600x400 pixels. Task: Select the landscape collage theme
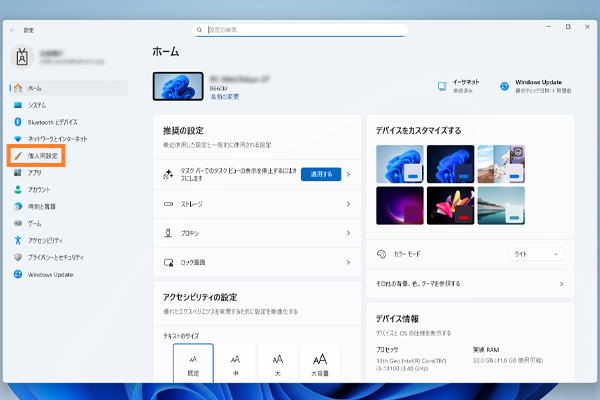[x=501, y=164]
